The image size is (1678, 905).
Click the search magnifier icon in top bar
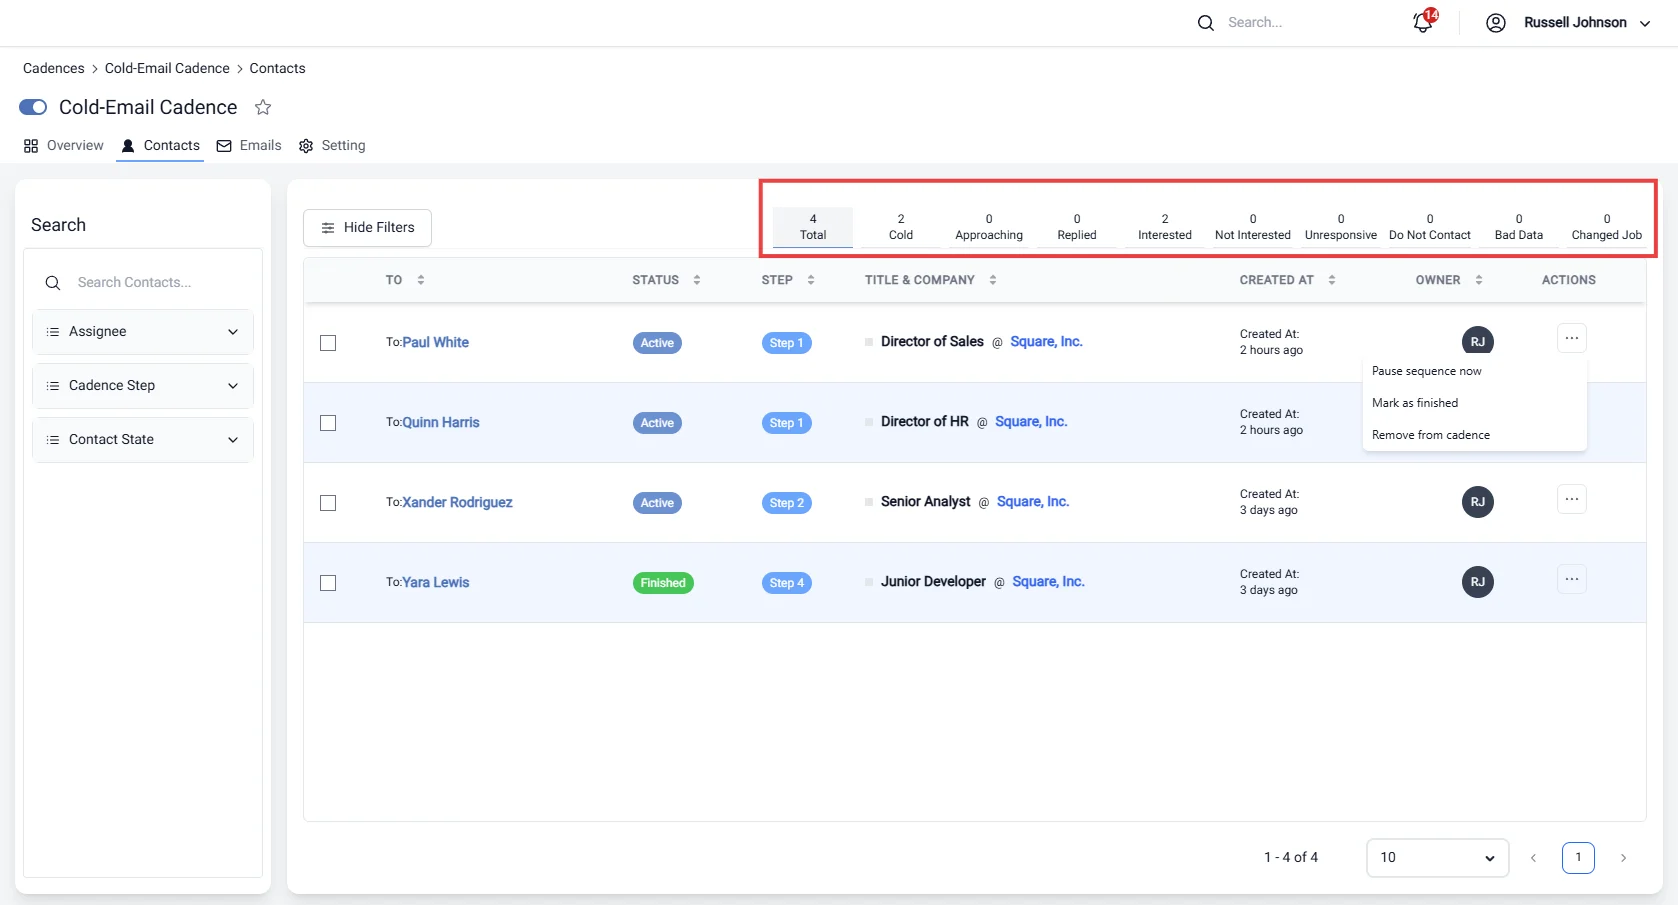click(x=1206, y=23)
